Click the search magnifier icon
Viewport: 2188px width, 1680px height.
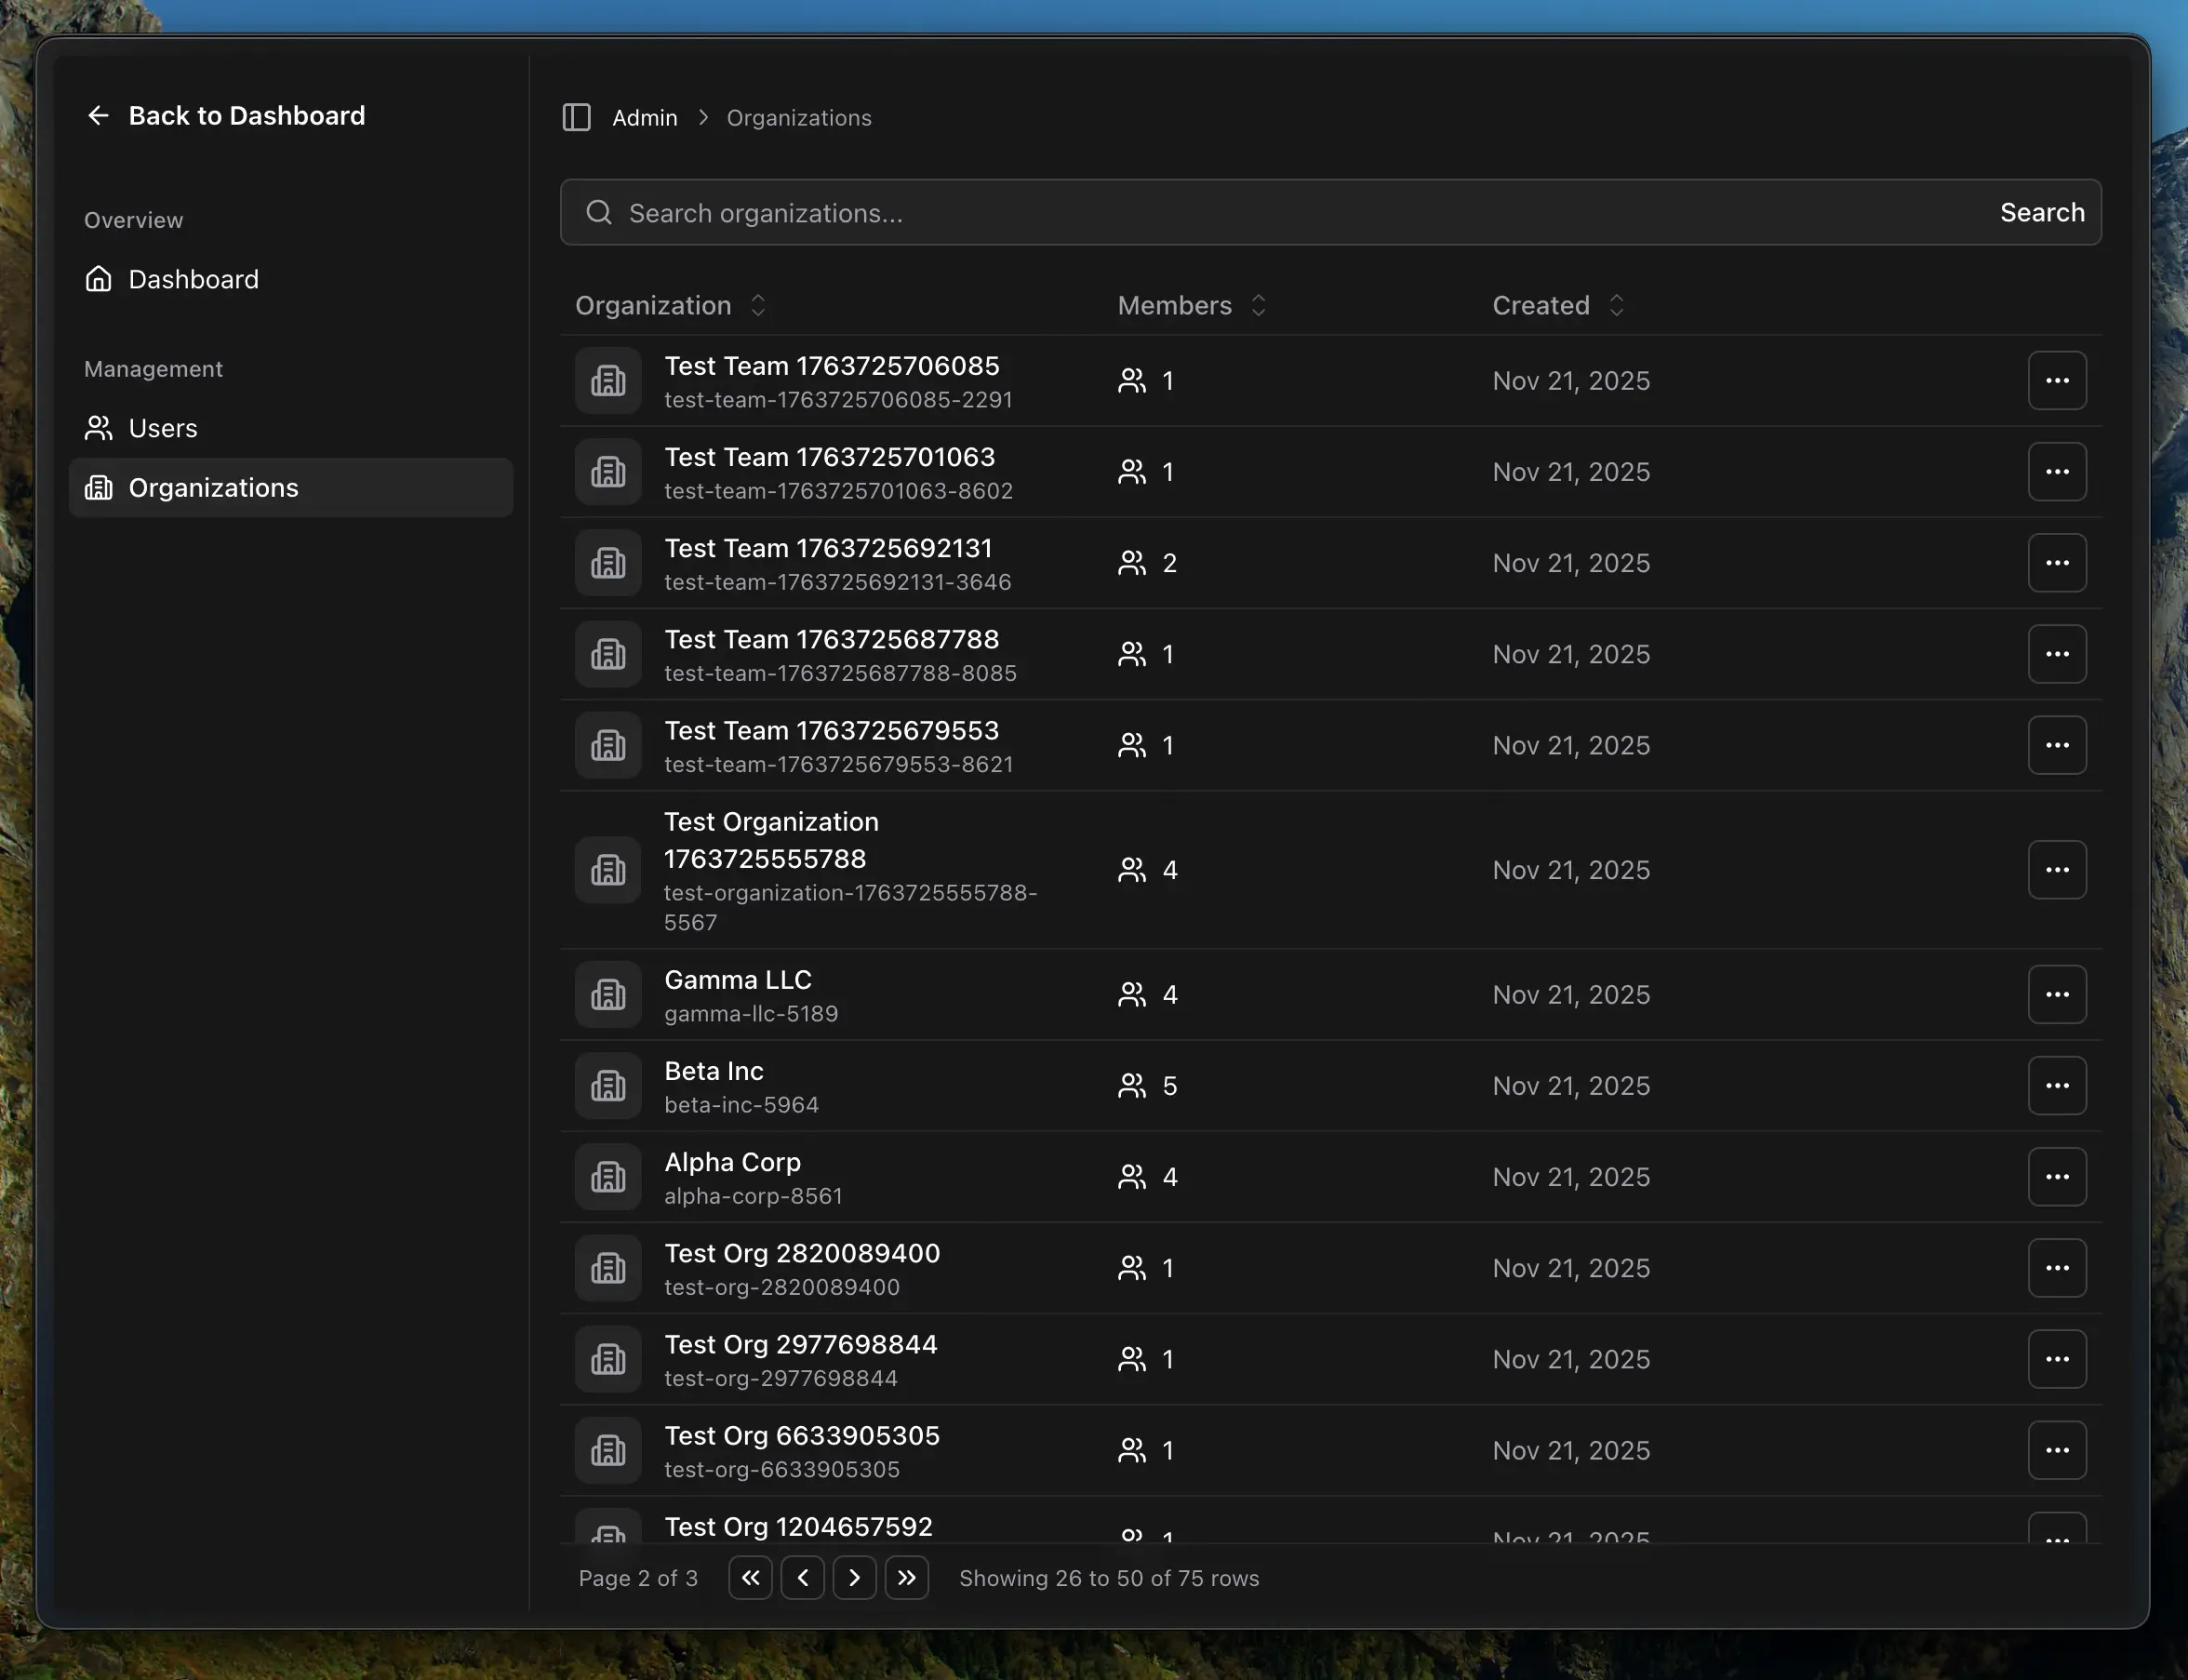[598, 212]
